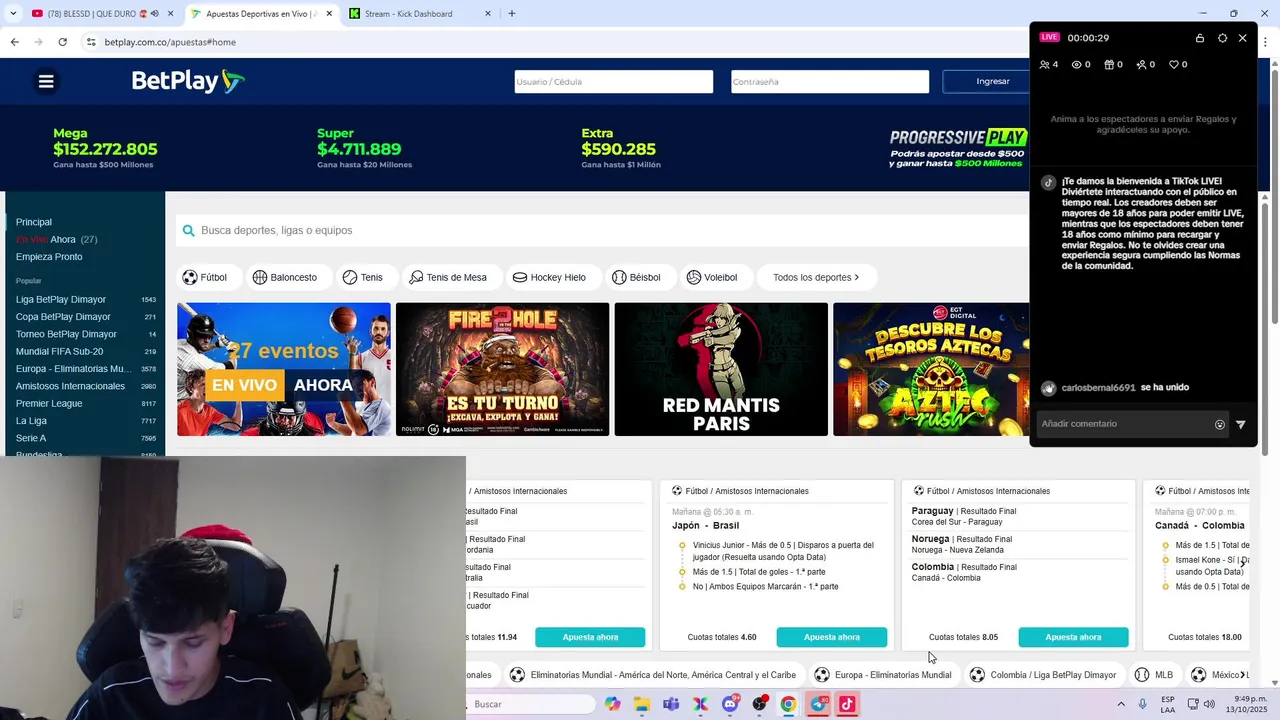Click the browser address bar URL
This screenshot has width=1280, height=720.
tap(170, 42)
